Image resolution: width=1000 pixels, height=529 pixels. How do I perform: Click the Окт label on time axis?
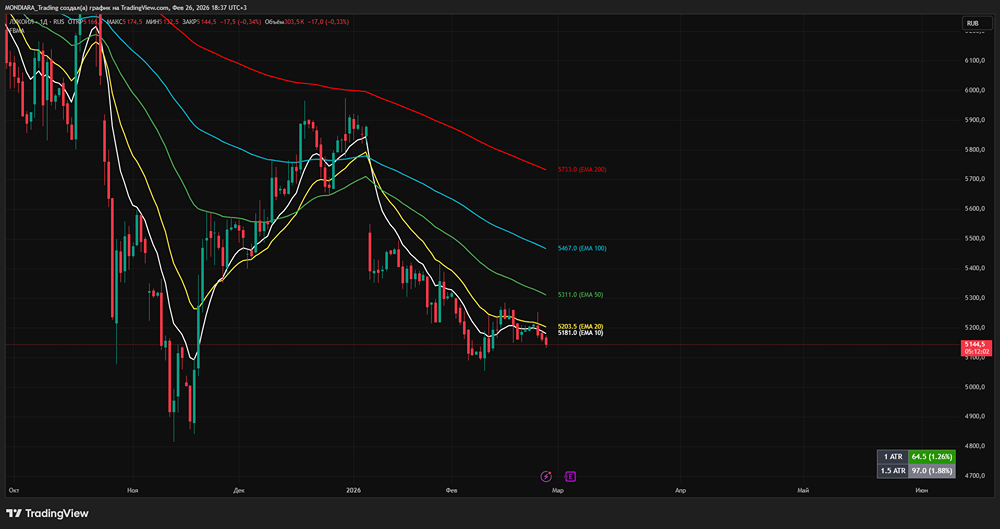[14, 490]
